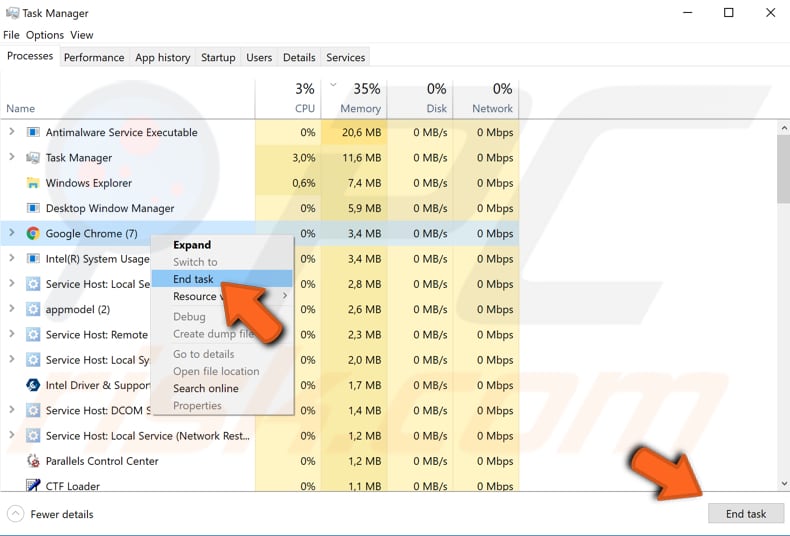Viewport: 790px width, 536px height.
Task: Click the process list scrollbar thumb
Action: [784, 169]
